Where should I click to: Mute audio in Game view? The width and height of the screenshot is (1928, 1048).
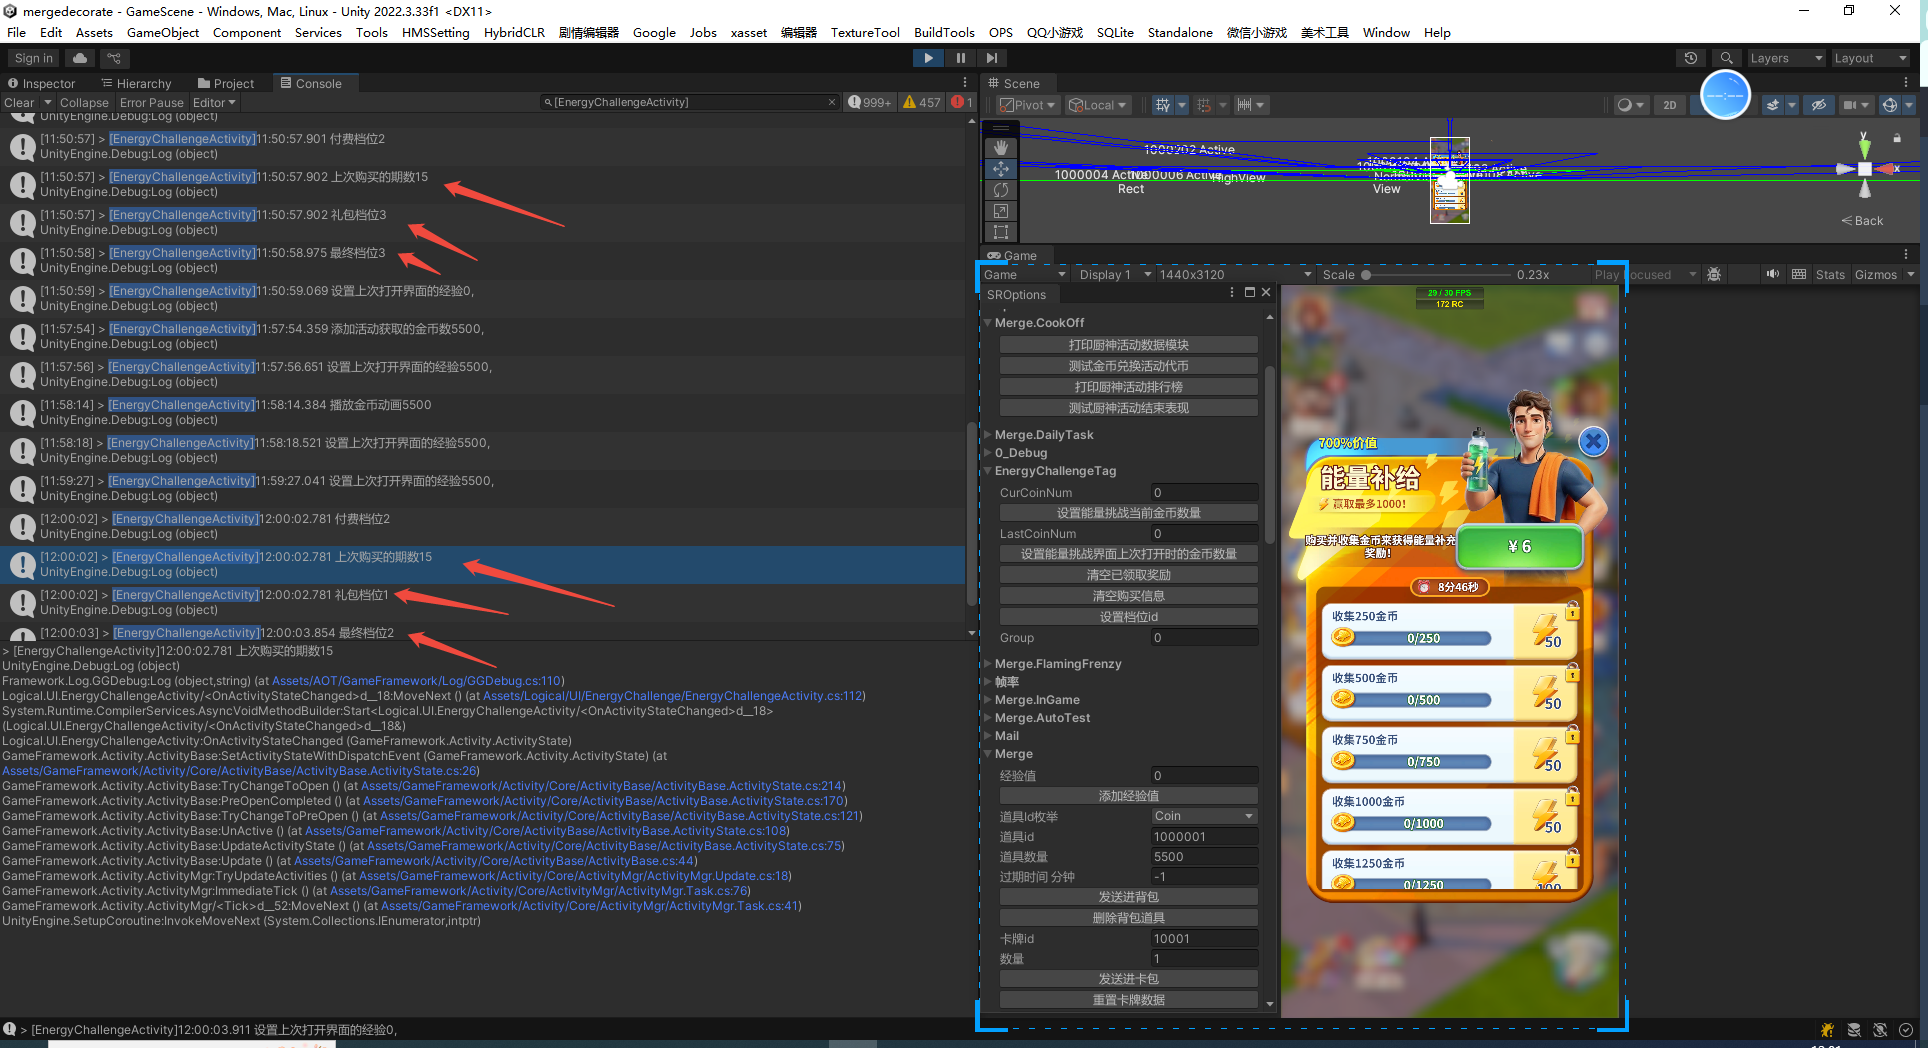1773,274
